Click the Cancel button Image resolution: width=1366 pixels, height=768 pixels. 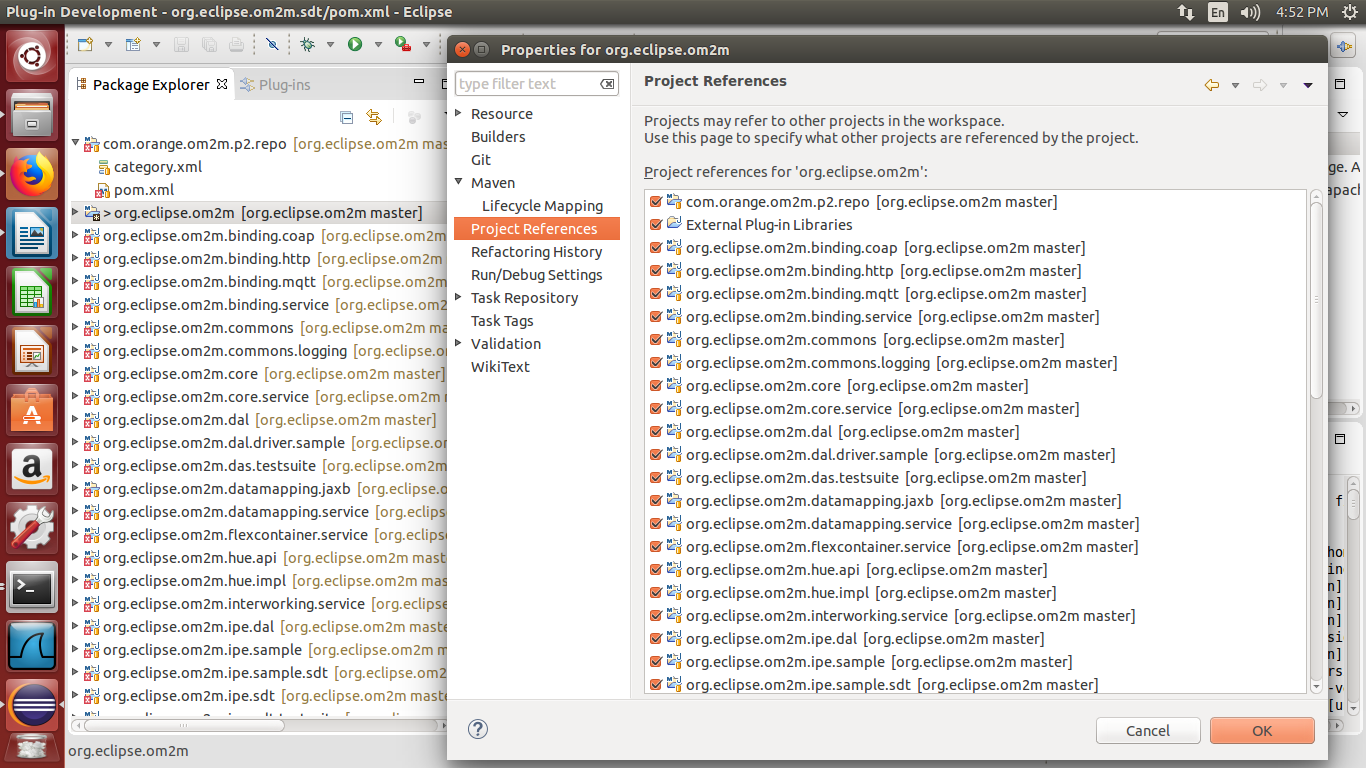click(1148, 731)
